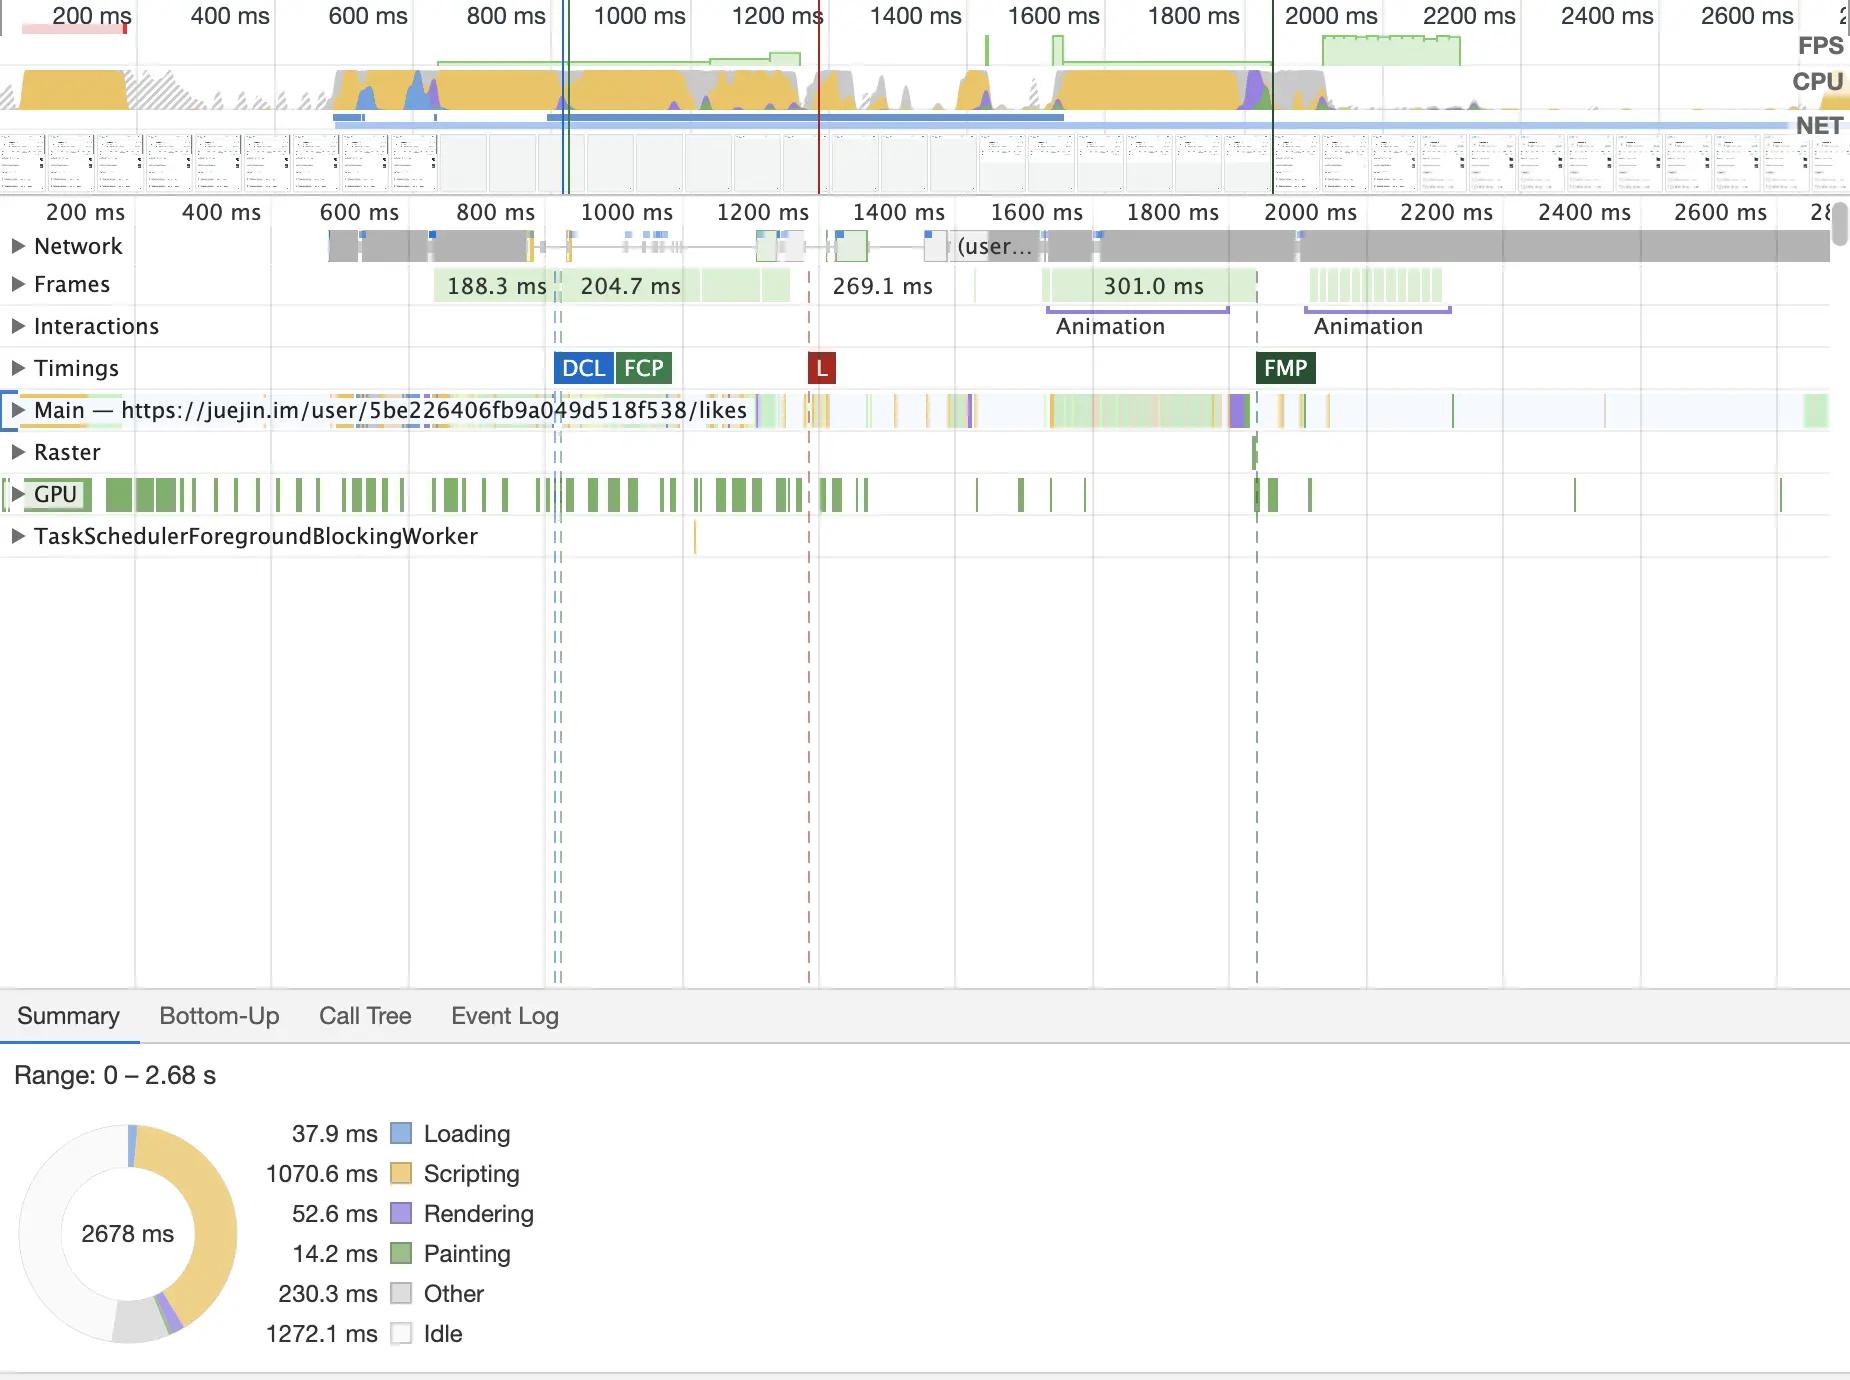Click the red L load marker

821,368
